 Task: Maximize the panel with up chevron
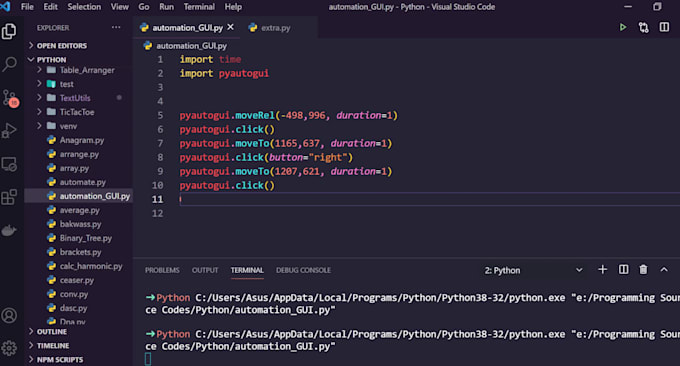664,270
